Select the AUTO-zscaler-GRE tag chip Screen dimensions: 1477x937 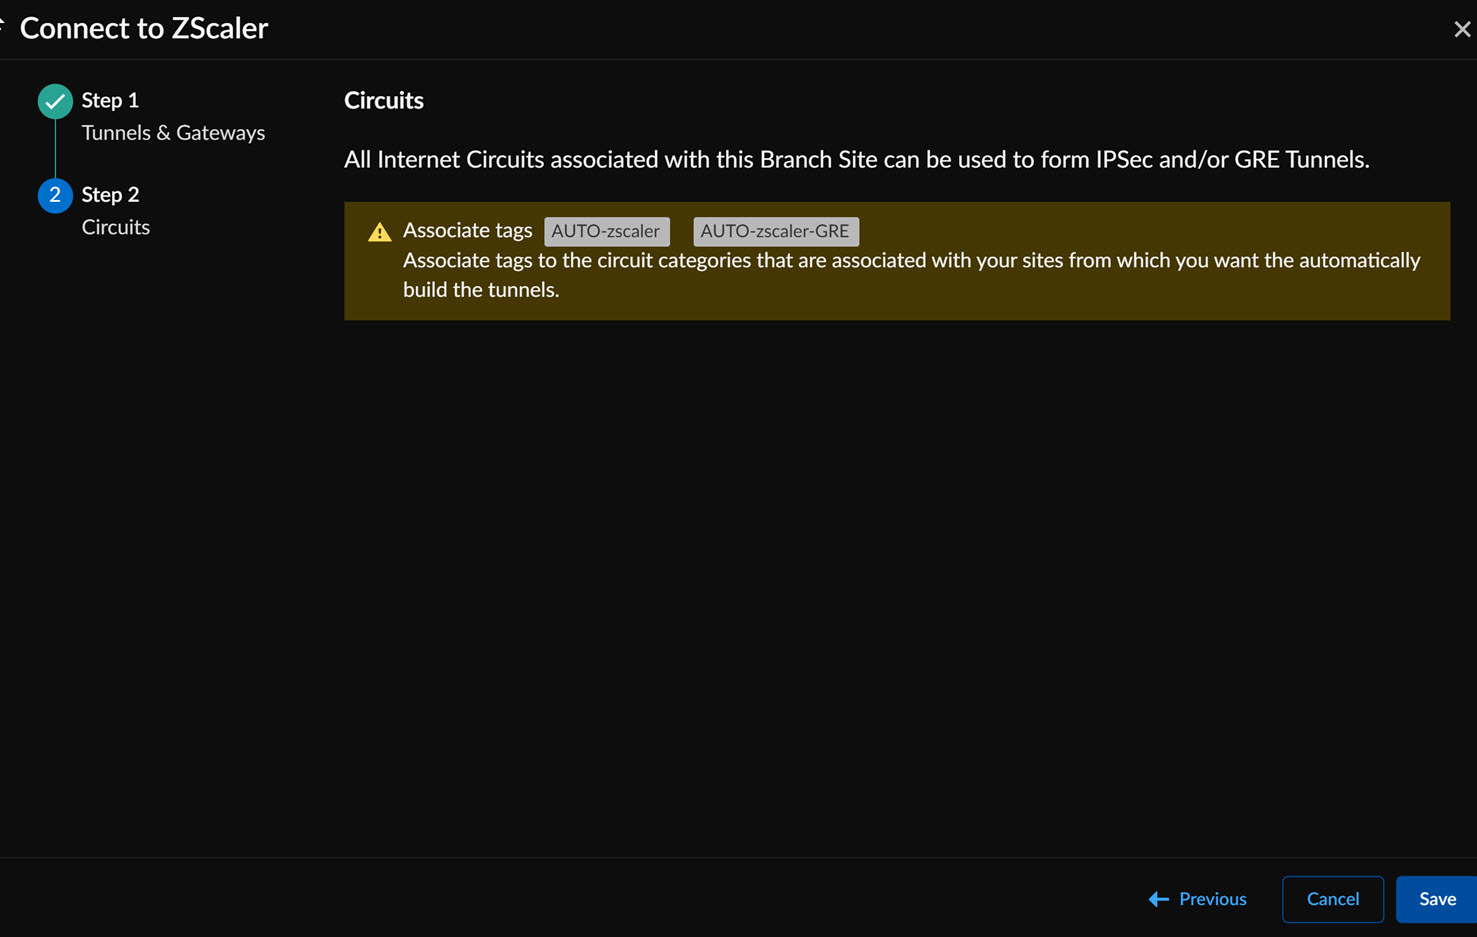pyautogui.click(x=775, y=231)
